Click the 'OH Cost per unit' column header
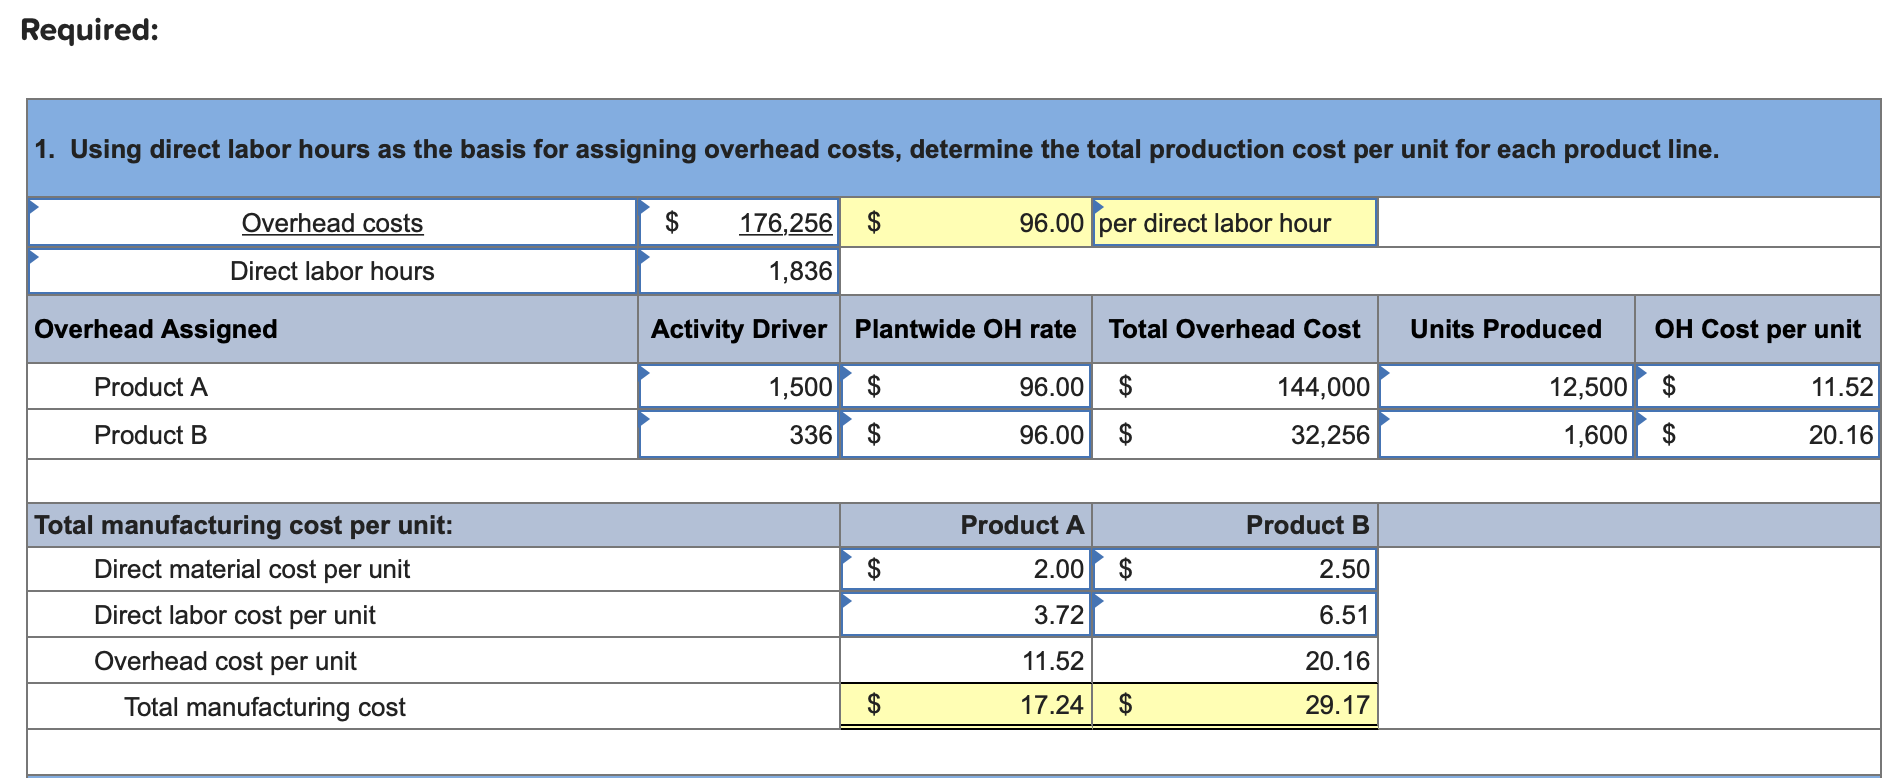The width and height of the screenshot is (1900, 778). pyautogui.click(x=1758, y=329)
